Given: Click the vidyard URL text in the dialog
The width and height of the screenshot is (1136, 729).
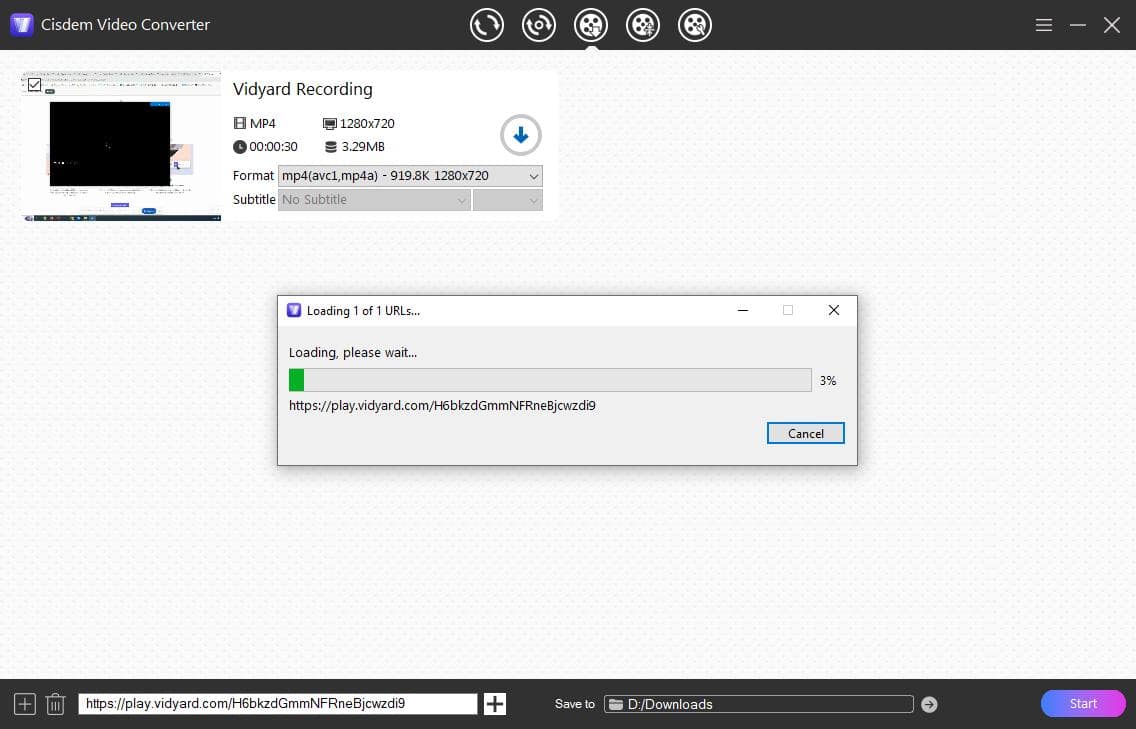Looking at the screenshot, I should pyautogui.click(x=442, y=406).
